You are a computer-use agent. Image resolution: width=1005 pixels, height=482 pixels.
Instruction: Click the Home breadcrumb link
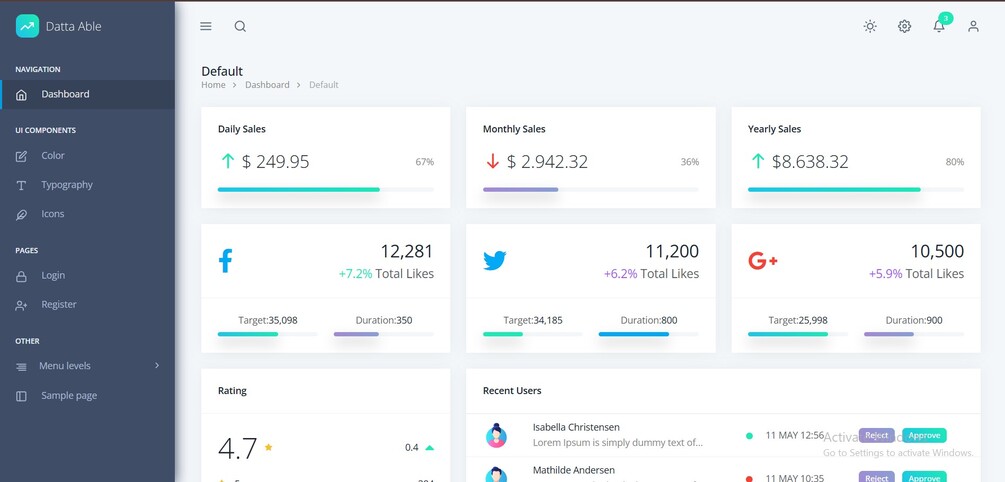pos(213,85)
